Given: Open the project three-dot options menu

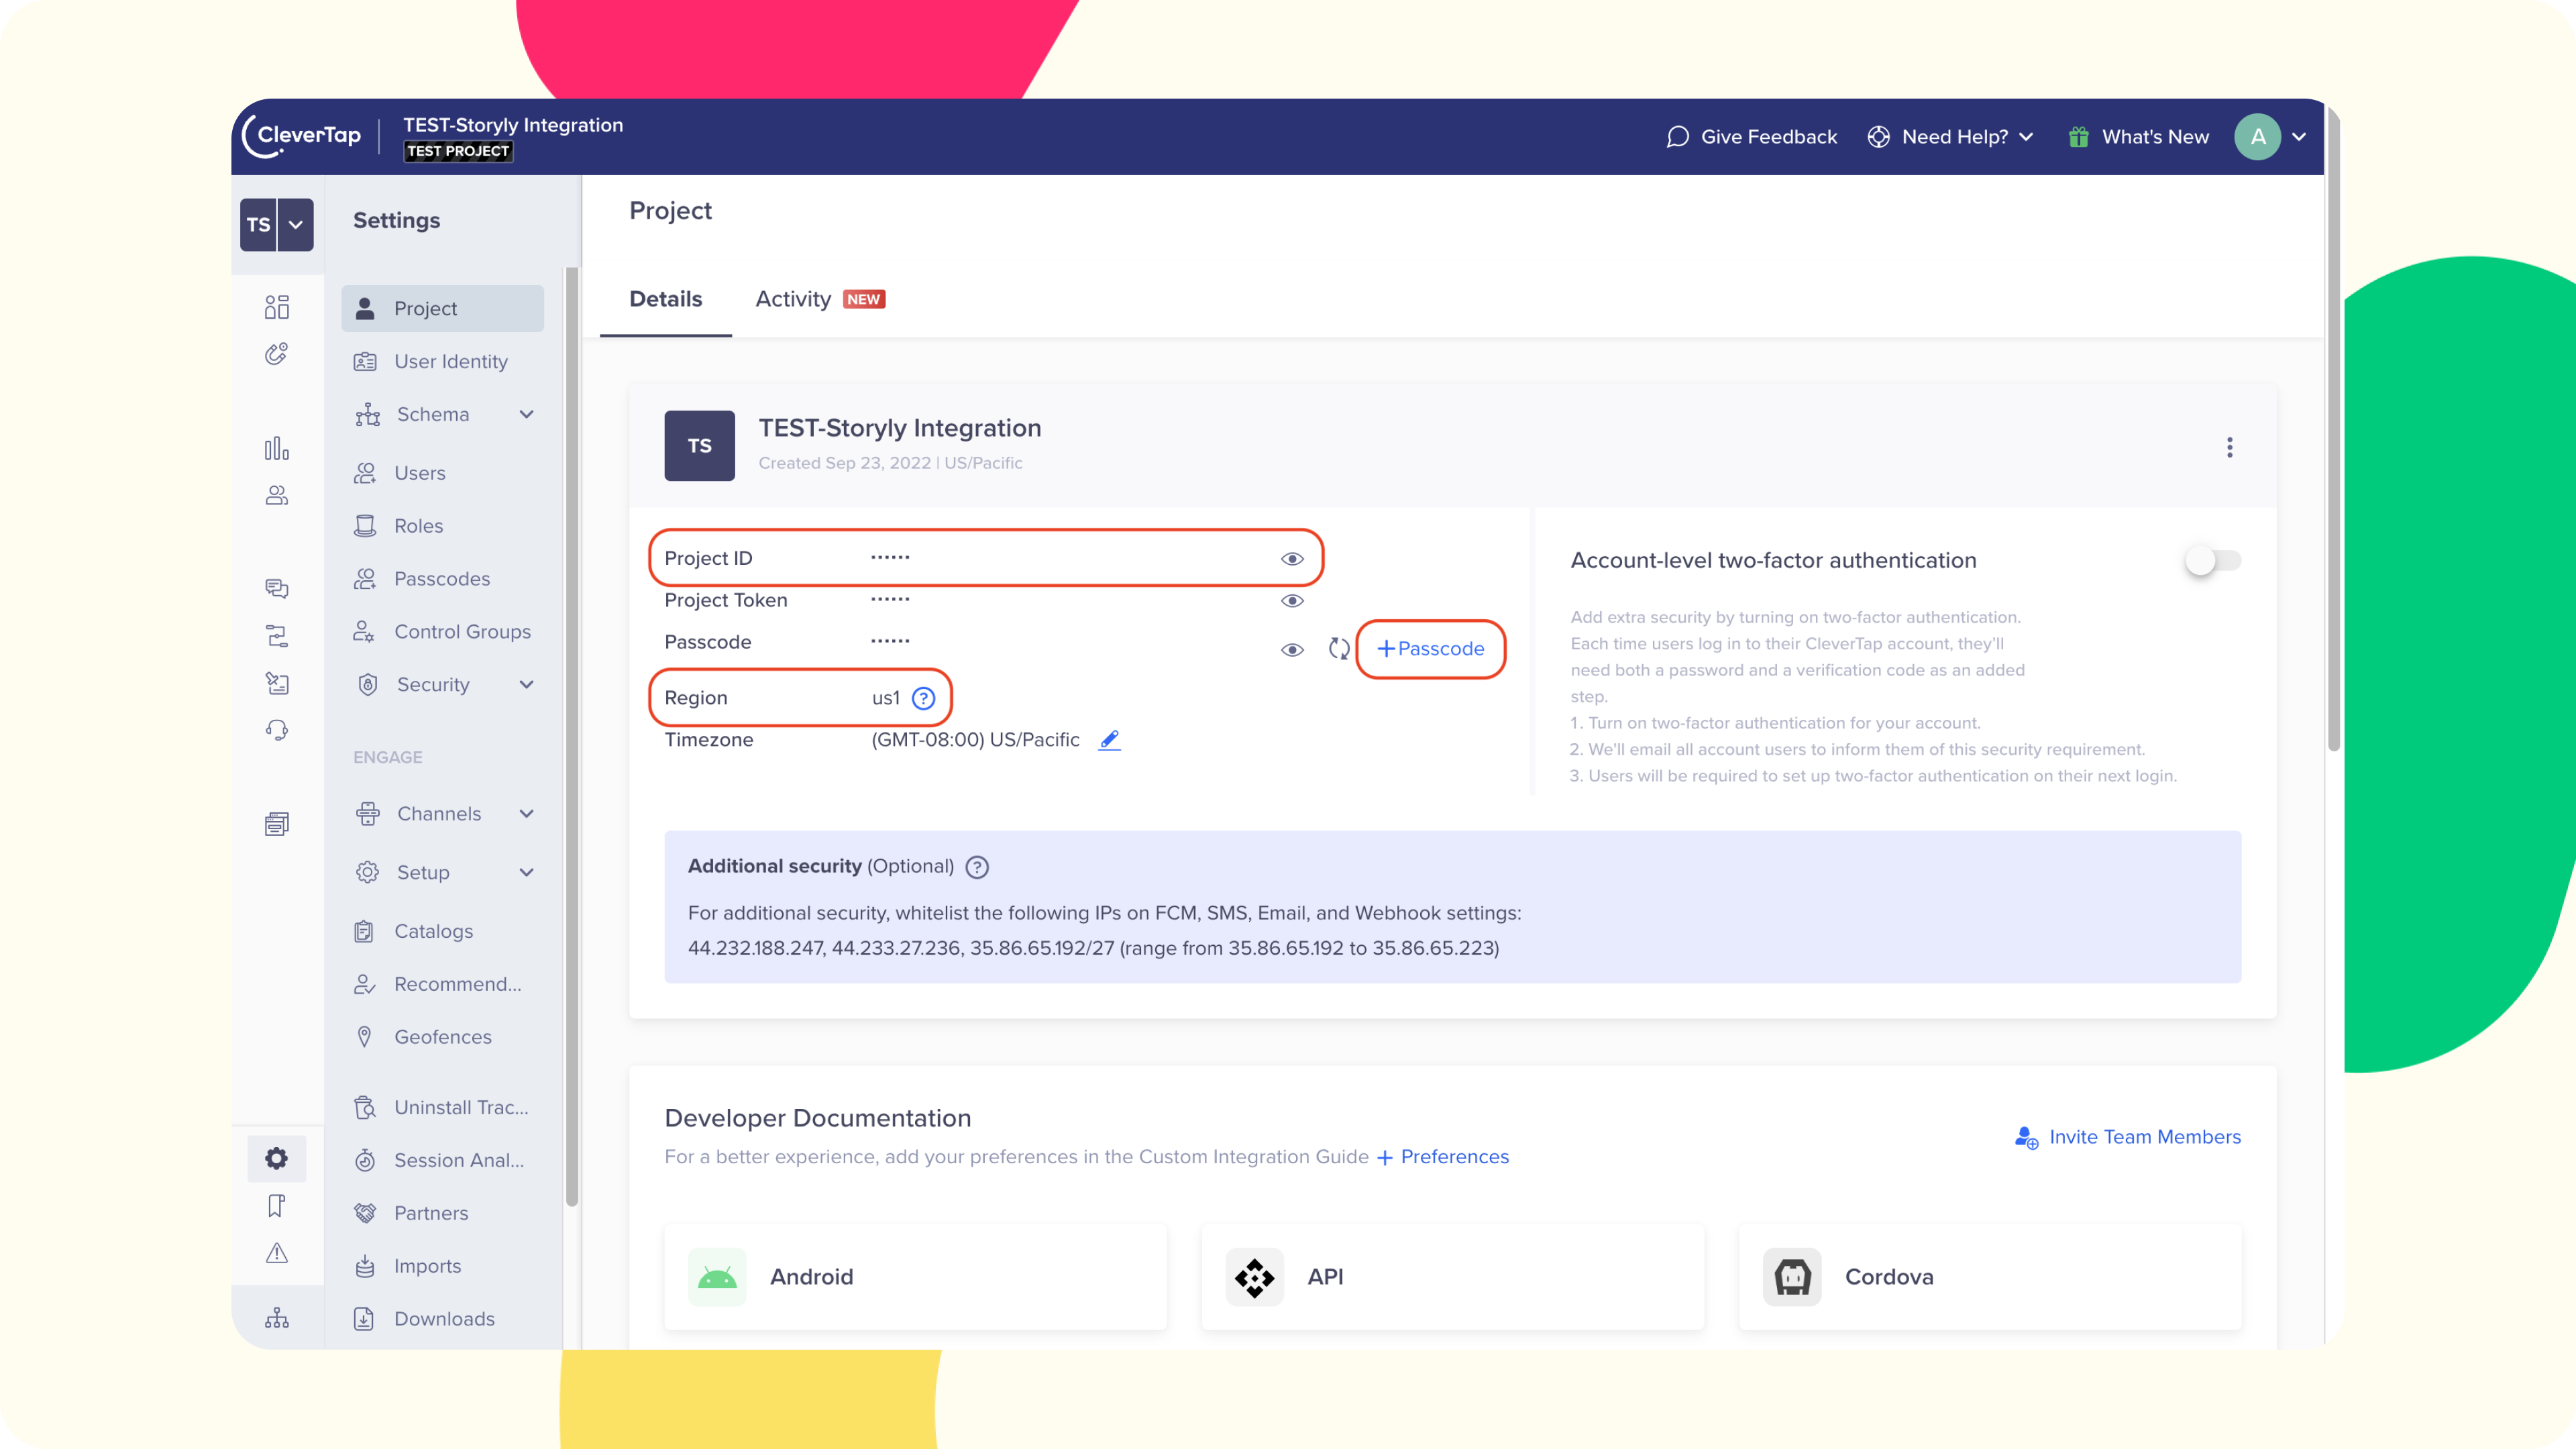Looking at the screenshot, I should tap(2229, 447).
